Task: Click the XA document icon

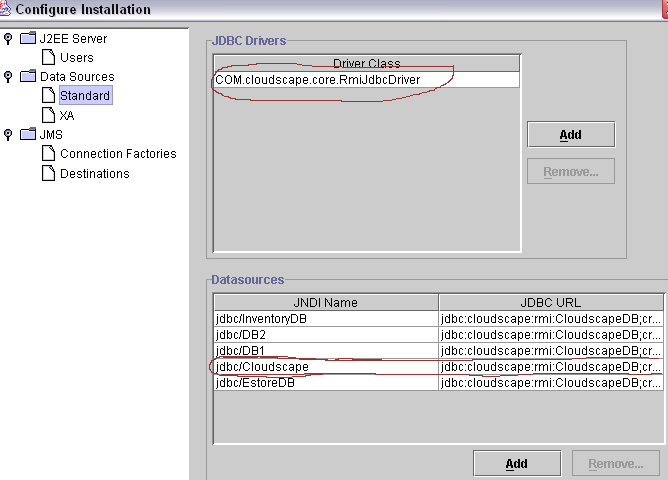Action: 48,116
